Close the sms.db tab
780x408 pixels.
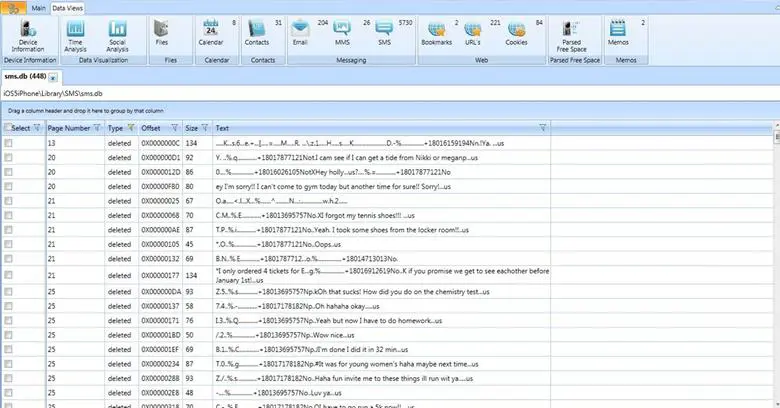(x=53, y=77)
